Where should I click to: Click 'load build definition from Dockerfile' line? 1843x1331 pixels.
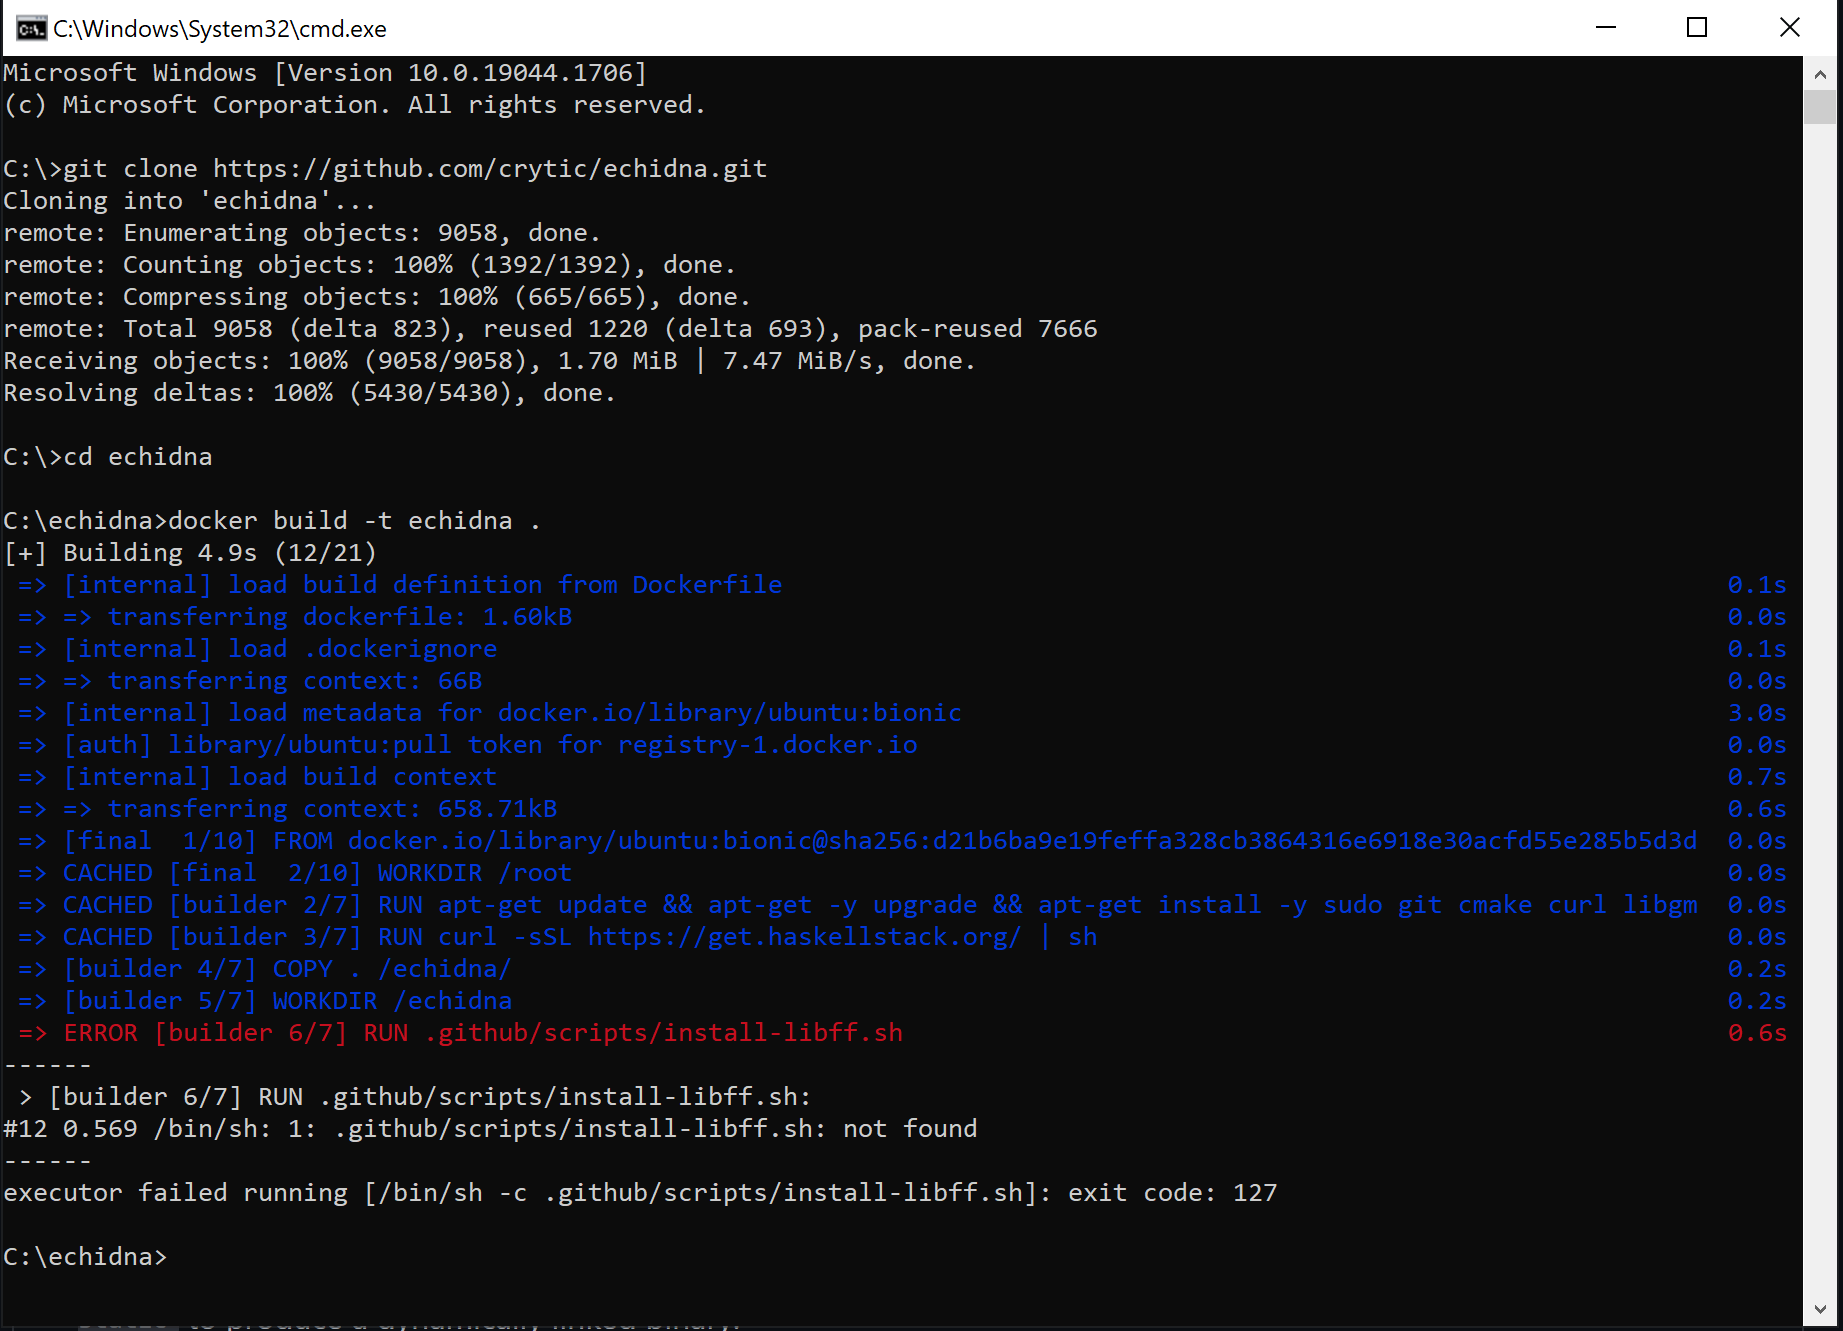(x=400, y=585)
